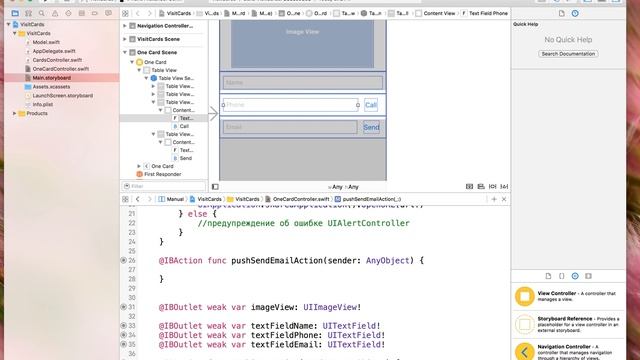This screenshot has width=640, height=360.
Task: Show the Quick Help inspector
Action: (575, 13)
